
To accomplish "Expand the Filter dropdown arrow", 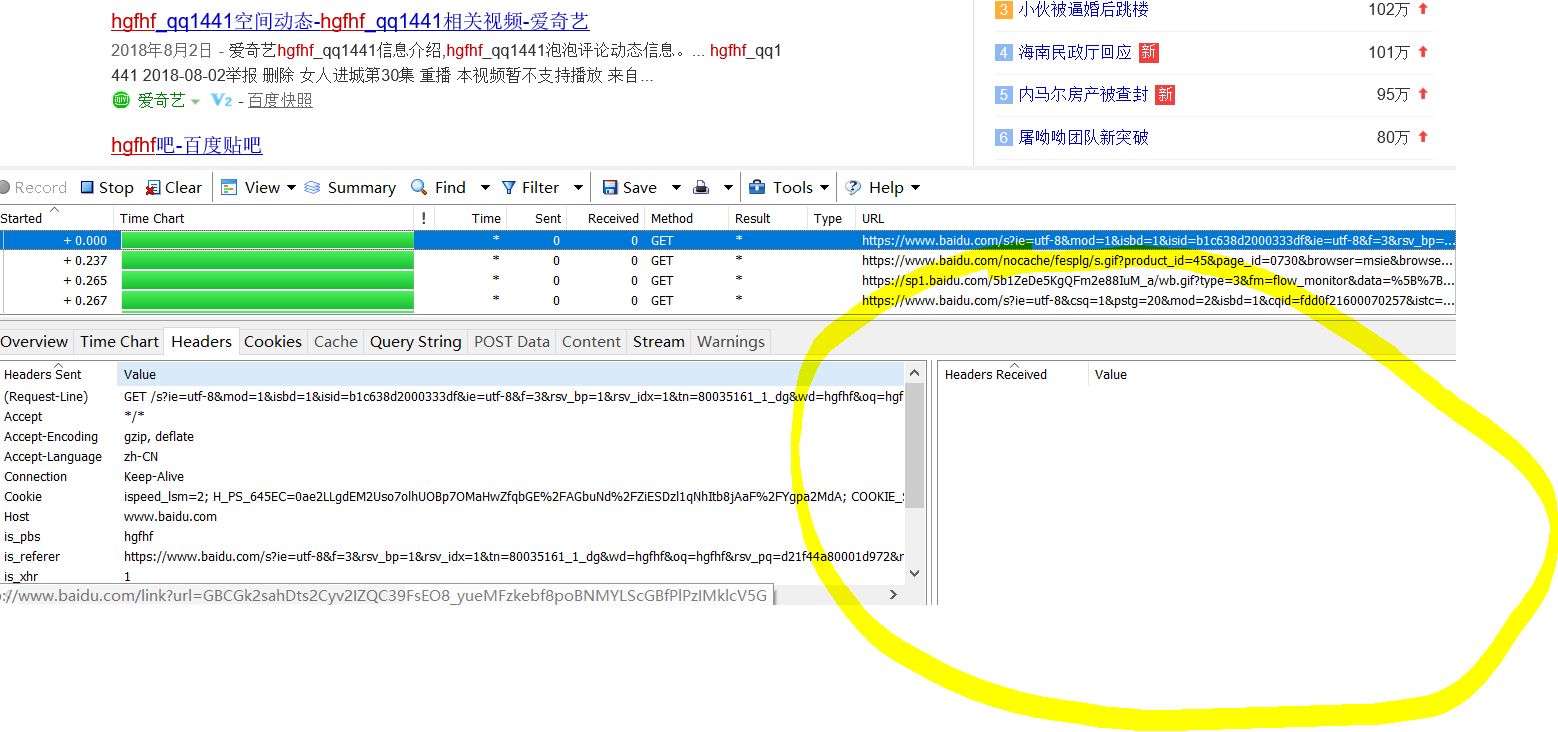I will 578,188.
